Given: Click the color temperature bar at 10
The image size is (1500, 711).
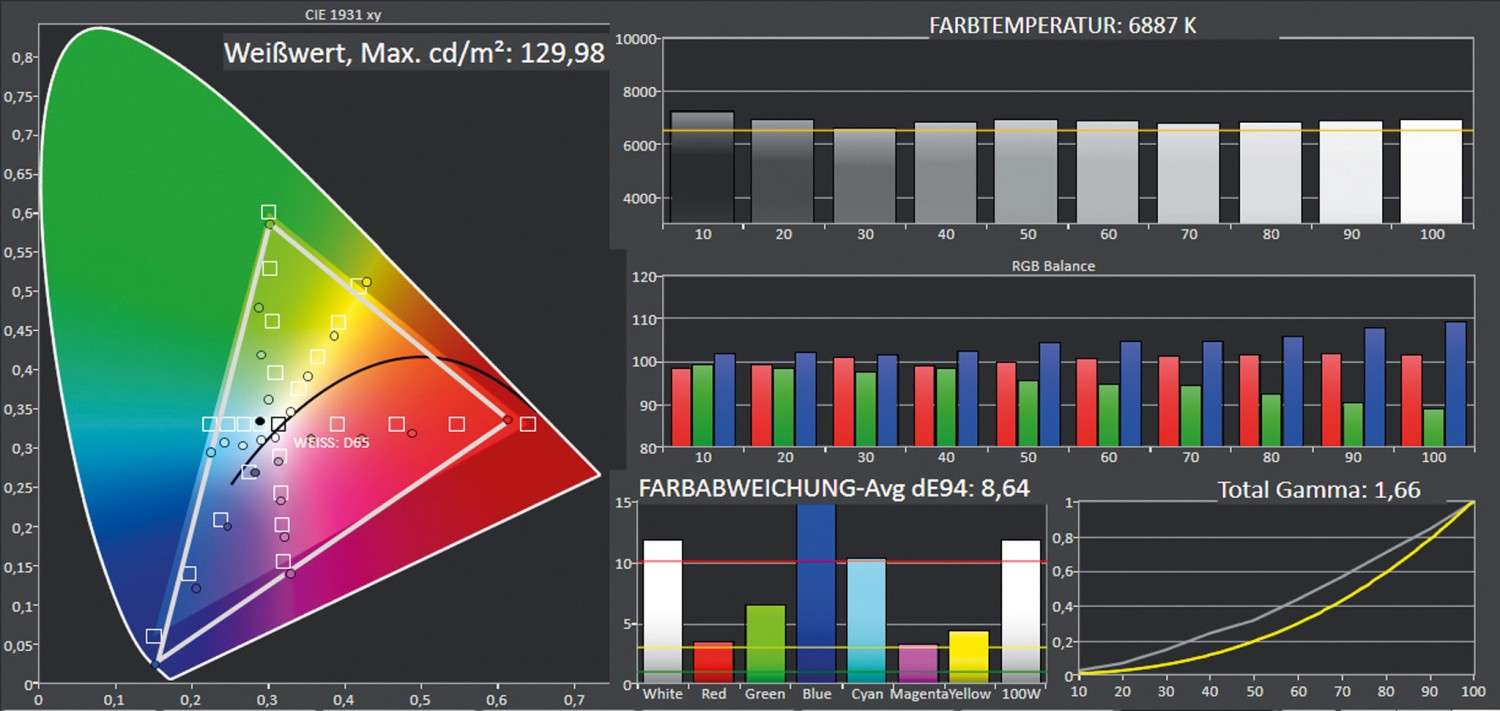Looking at the screenshot, I should point(703,167).
